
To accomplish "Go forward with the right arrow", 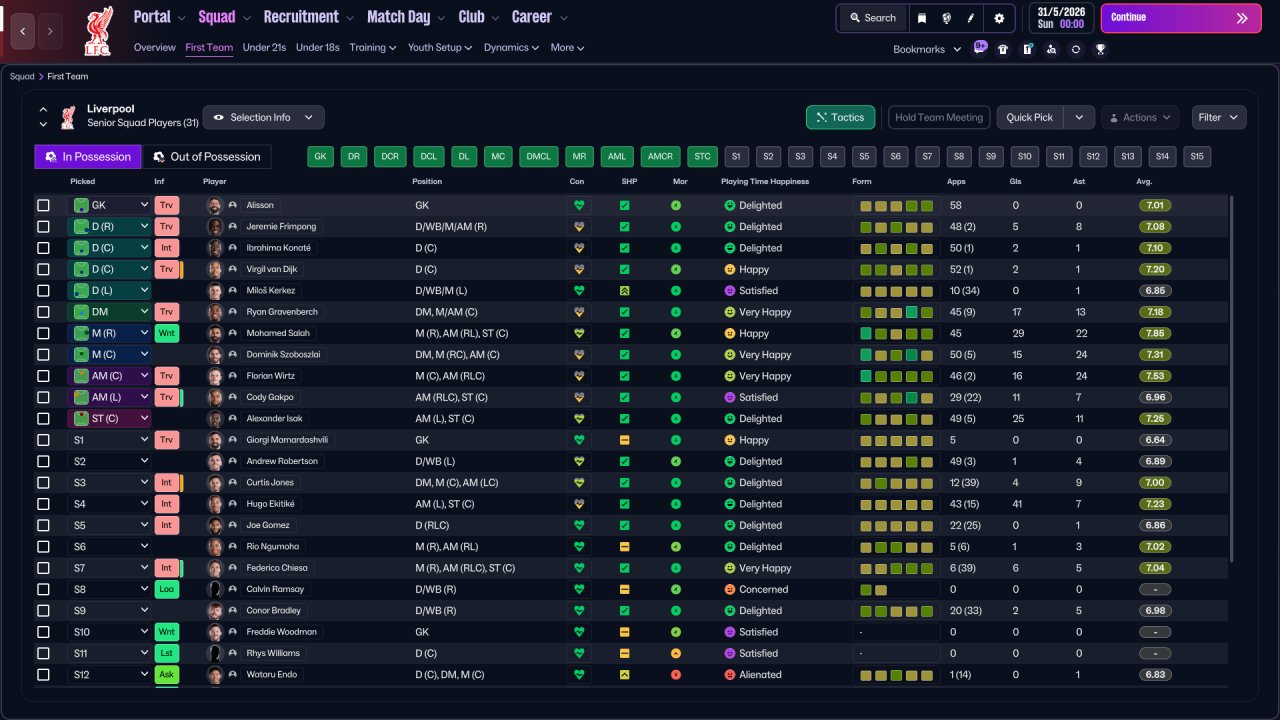I will [x=51, y=31].
